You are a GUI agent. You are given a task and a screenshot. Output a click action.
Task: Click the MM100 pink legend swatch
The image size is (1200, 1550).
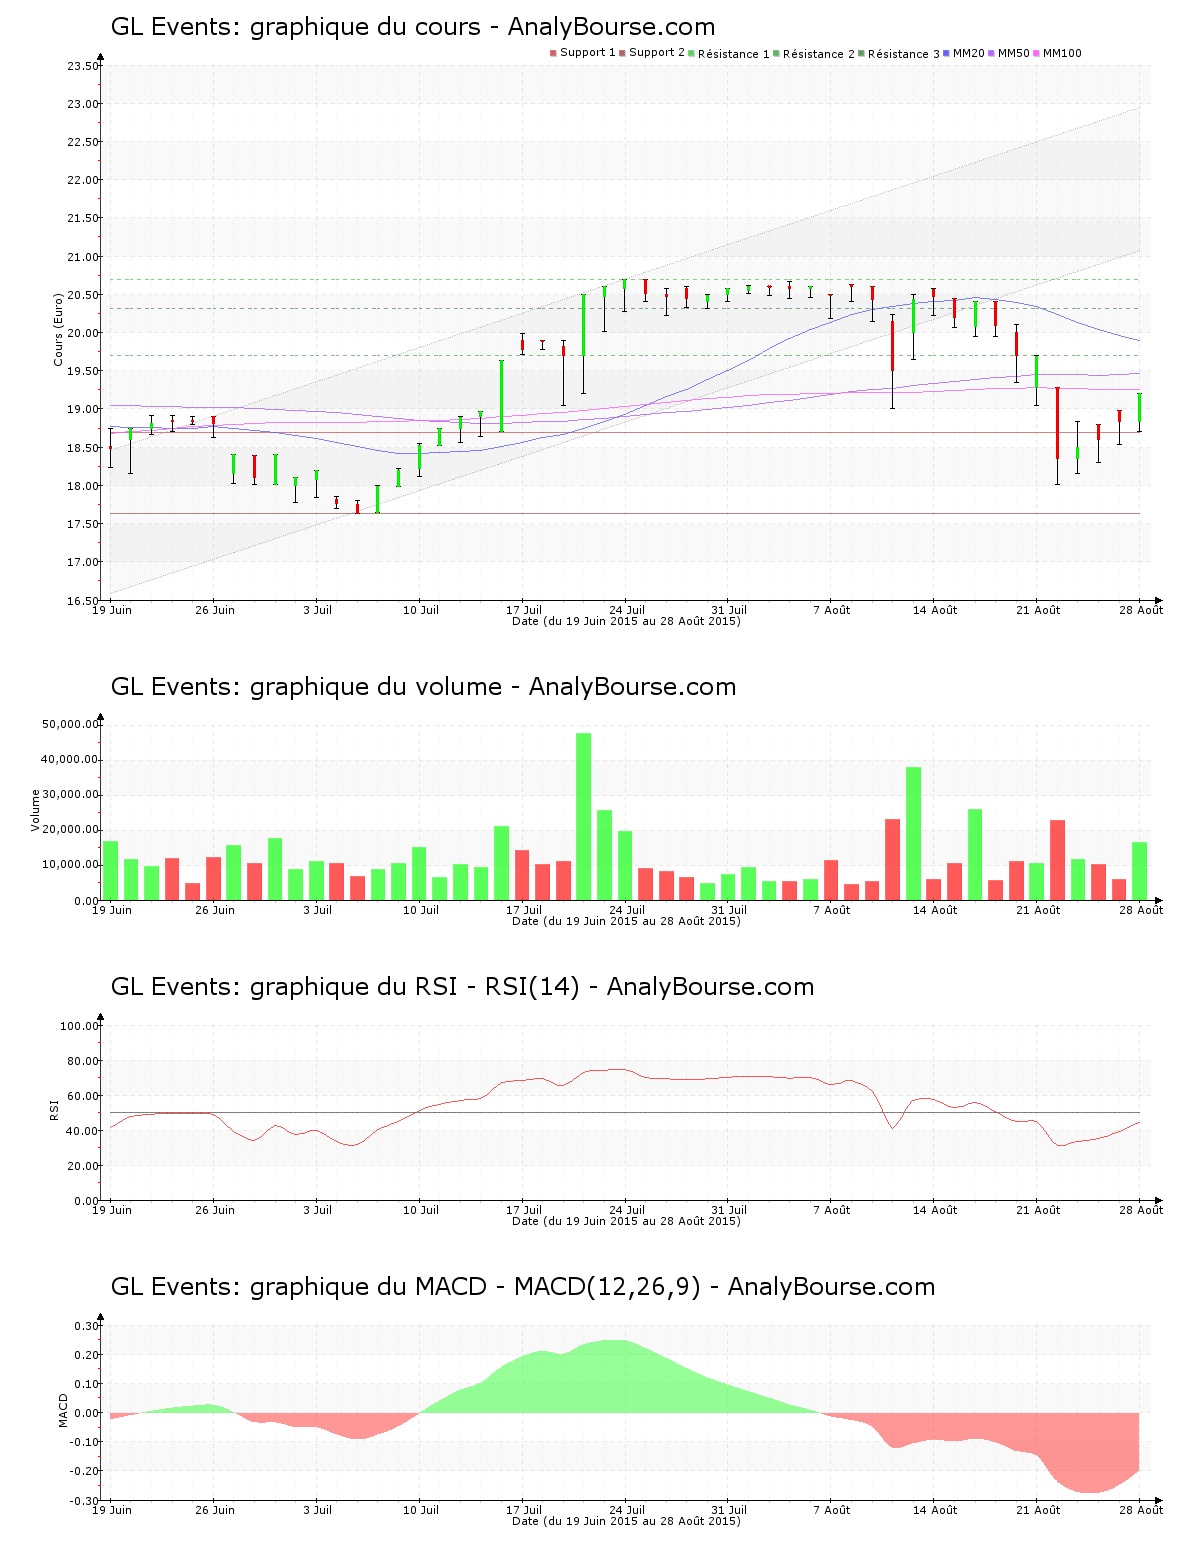click(1036, 53)
